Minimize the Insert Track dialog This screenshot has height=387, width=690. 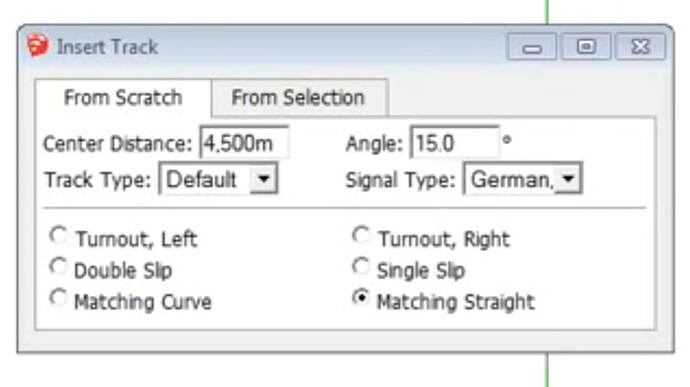(x=532, y=47)
